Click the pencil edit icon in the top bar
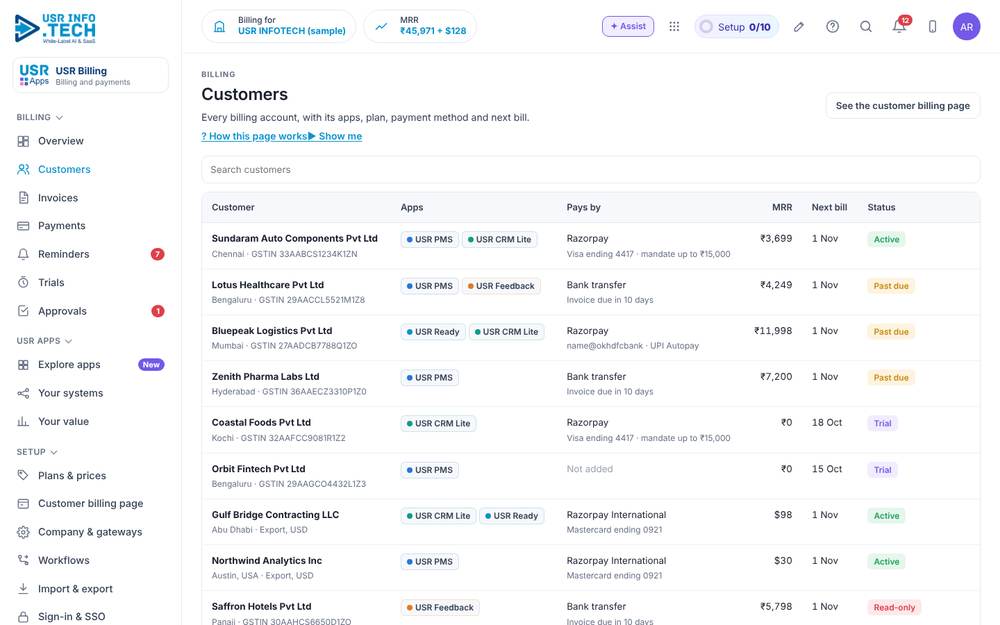Screen dimensions: 1000x625 pos(798,26)
